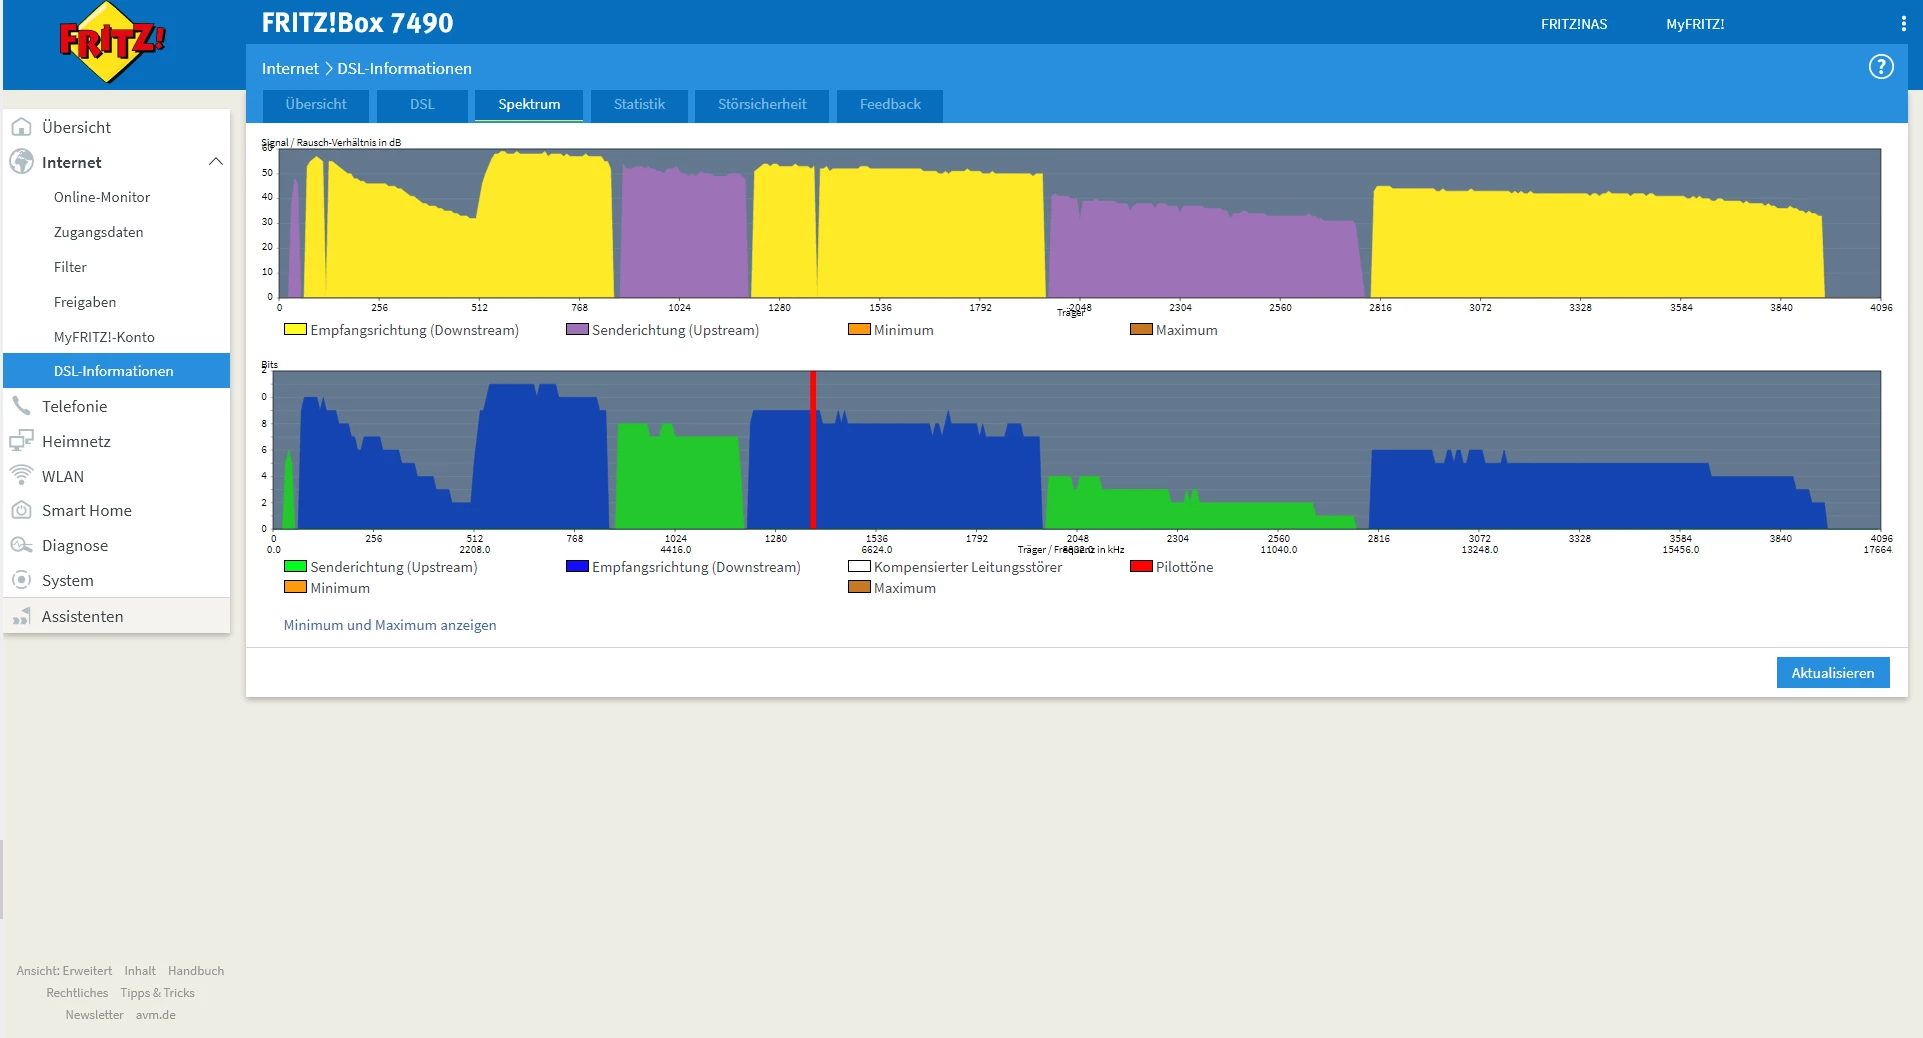Click the FRITZ! logo
Viewport: 1923px width, 1038px height.
tap(112, 42)
